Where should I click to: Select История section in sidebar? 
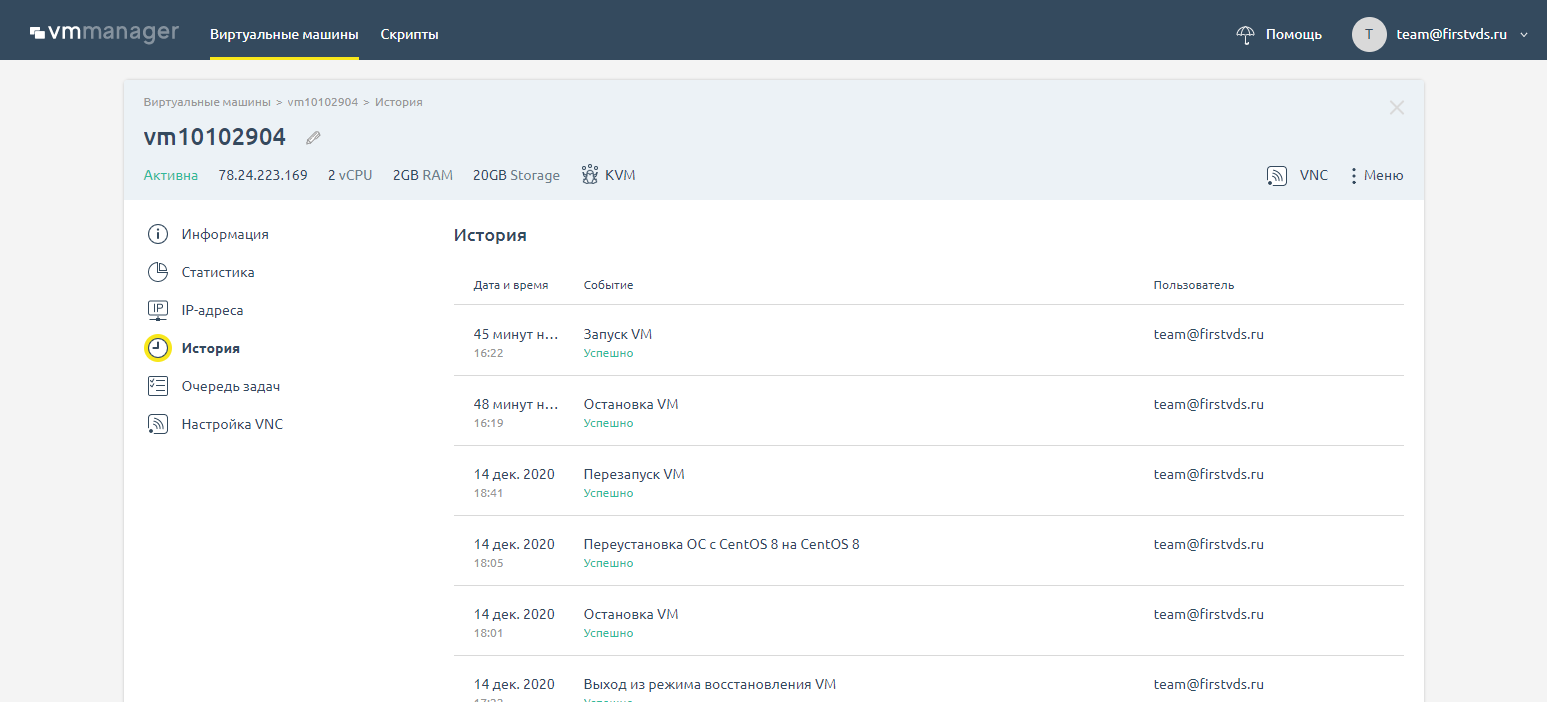click(211, 348)
